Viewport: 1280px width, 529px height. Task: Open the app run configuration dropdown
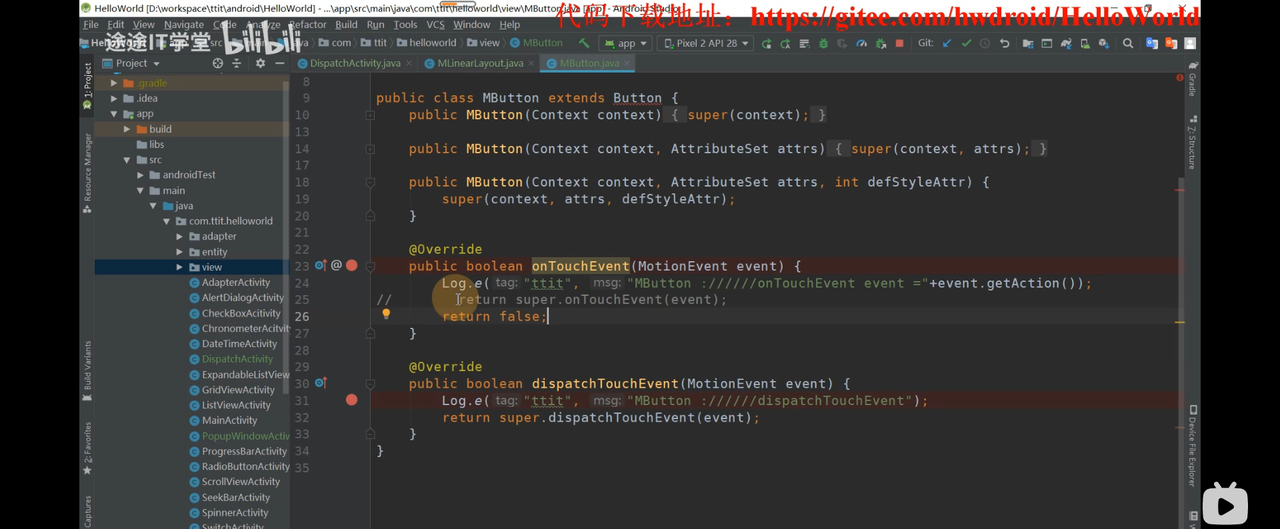point(626,44)
